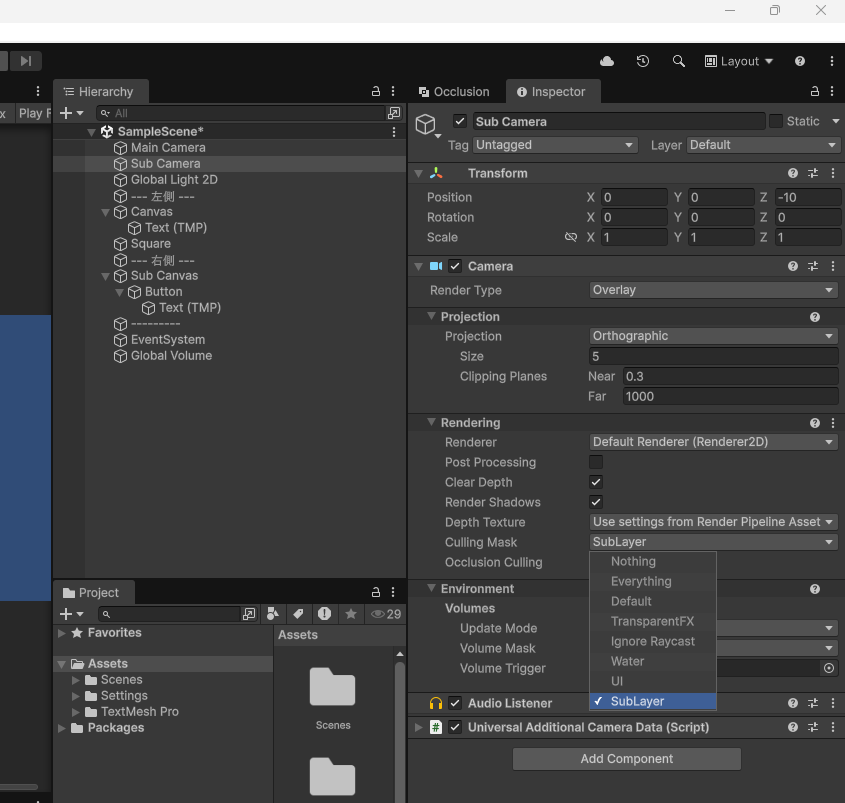Open the Render Type dropdown showing Overlay

point(714,290)
